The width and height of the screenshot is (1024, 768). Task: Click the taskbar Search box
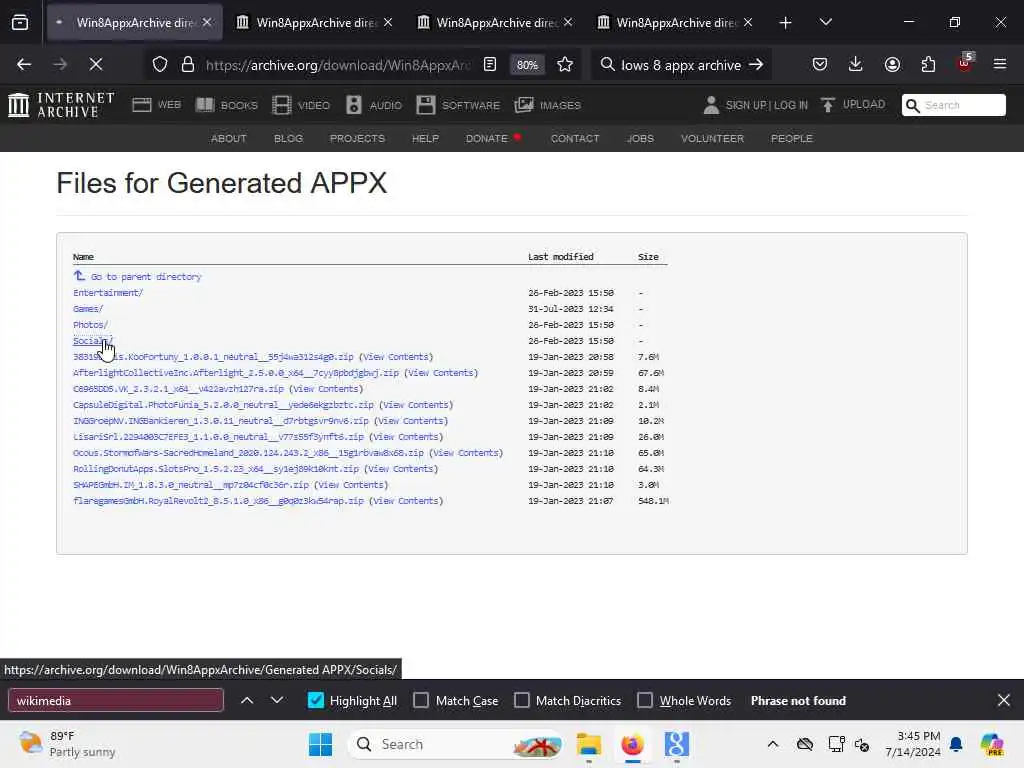click(455, 744)
